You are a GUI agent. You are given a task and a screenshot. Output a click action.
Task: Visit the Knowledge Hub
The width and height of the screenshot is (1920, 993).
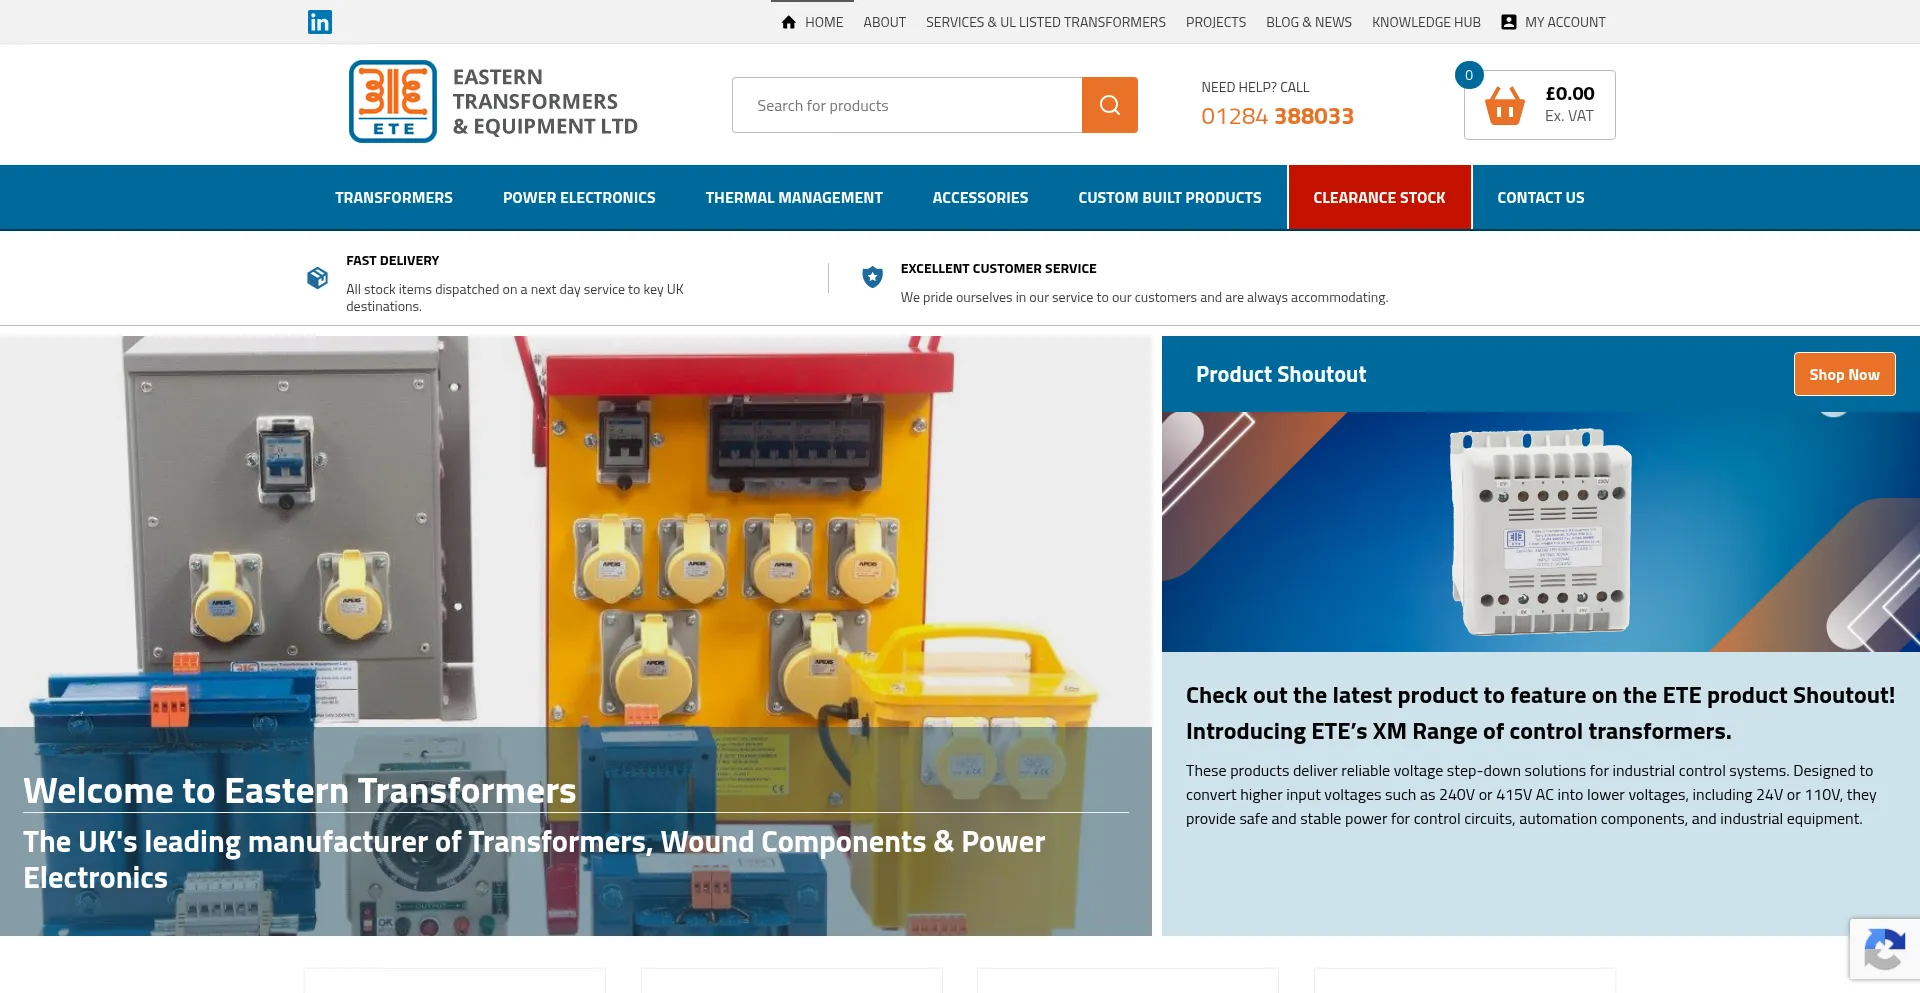[1426, 22]
